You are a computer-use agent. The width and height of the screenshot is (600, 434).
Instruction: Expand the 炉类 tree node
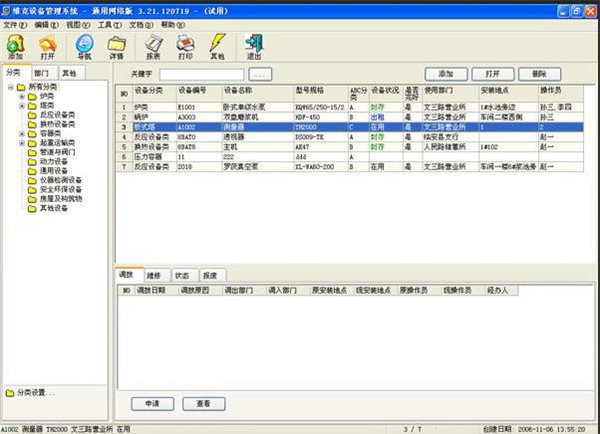22,96
